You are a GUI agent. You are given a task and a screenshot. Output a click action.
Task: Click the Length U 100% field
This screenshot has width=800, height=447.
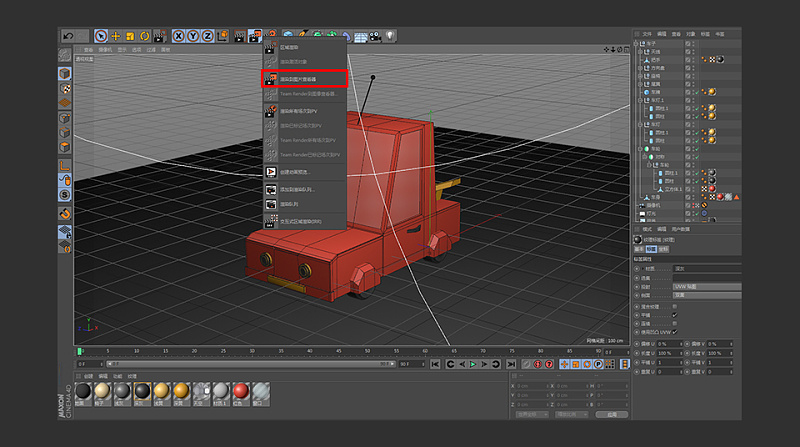(669, 353)
